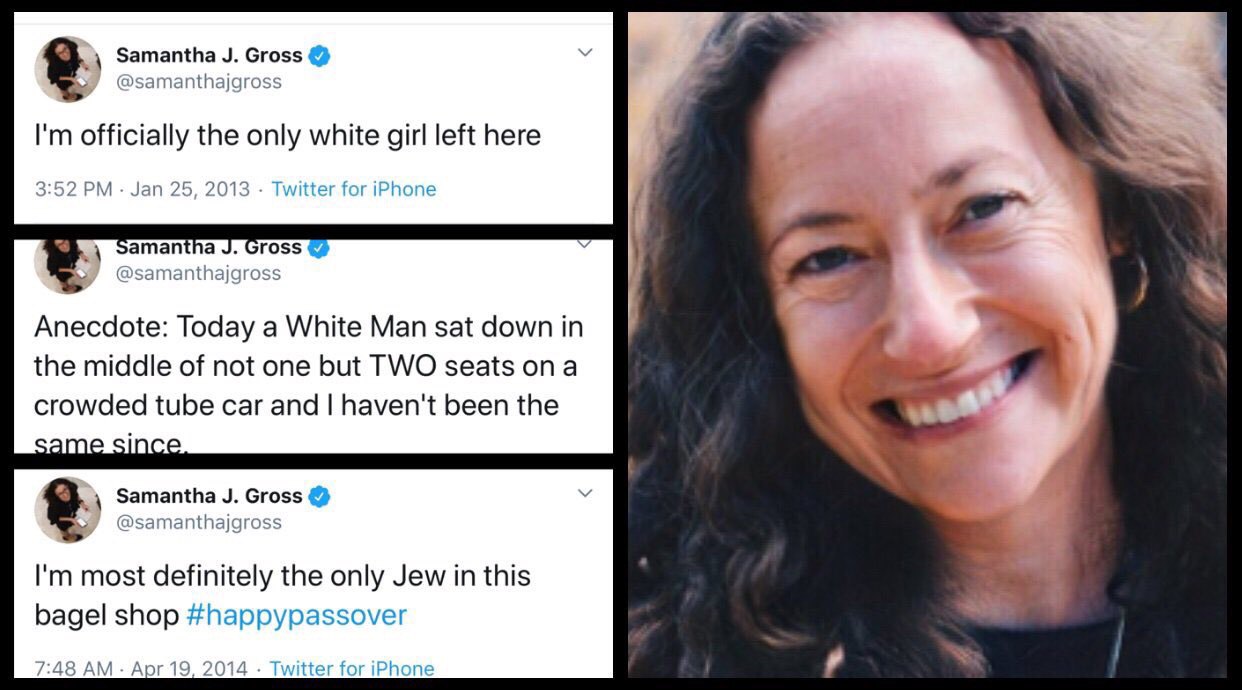Viewport: 1242px width, 690px height.
Task: Click the 7:48 AM · Apr 19, 2014 timestamp
Action: (x=141, y=668)
